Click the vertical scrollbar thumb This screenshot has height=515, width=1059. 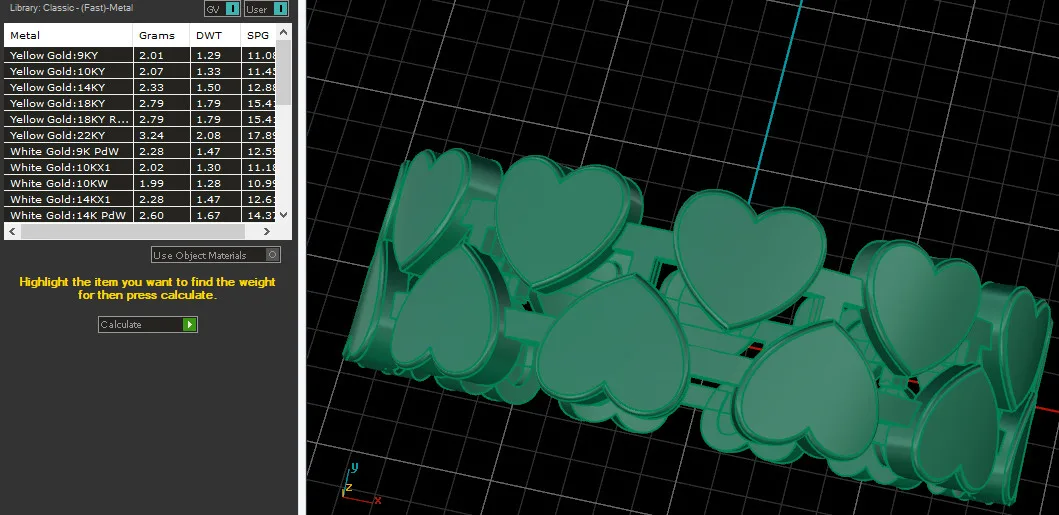tap(284, 72)
